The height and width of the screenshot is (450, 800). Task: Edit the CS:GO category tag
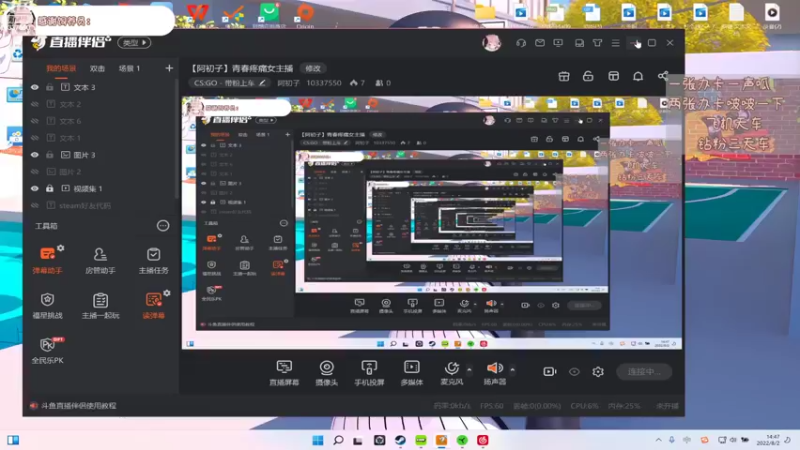[x=230, y=83]
